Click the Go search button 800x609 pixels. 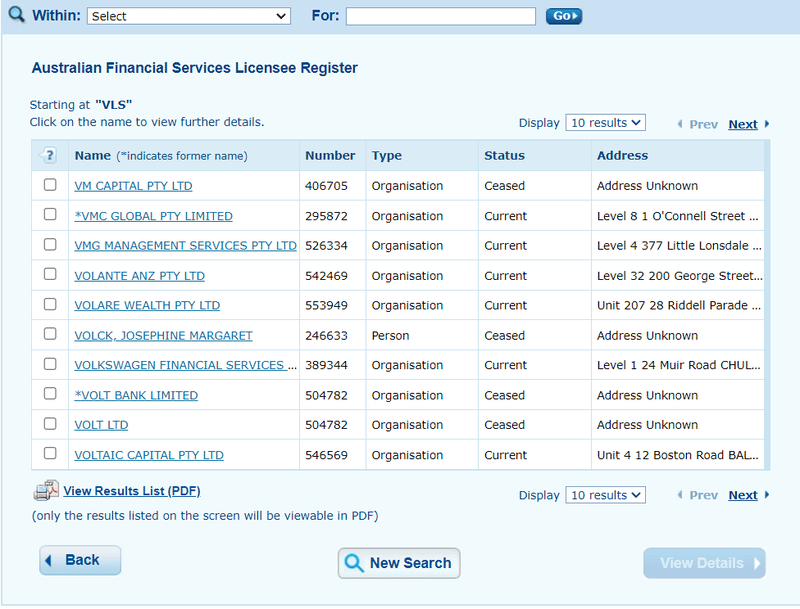coord(564,16)
